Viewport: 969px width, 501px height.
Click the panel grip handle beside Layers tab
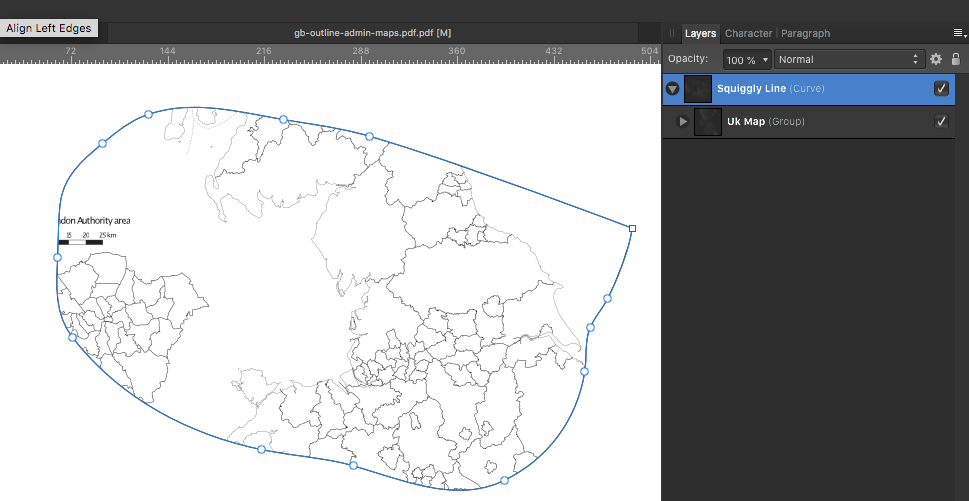click(x=672, y=33)
